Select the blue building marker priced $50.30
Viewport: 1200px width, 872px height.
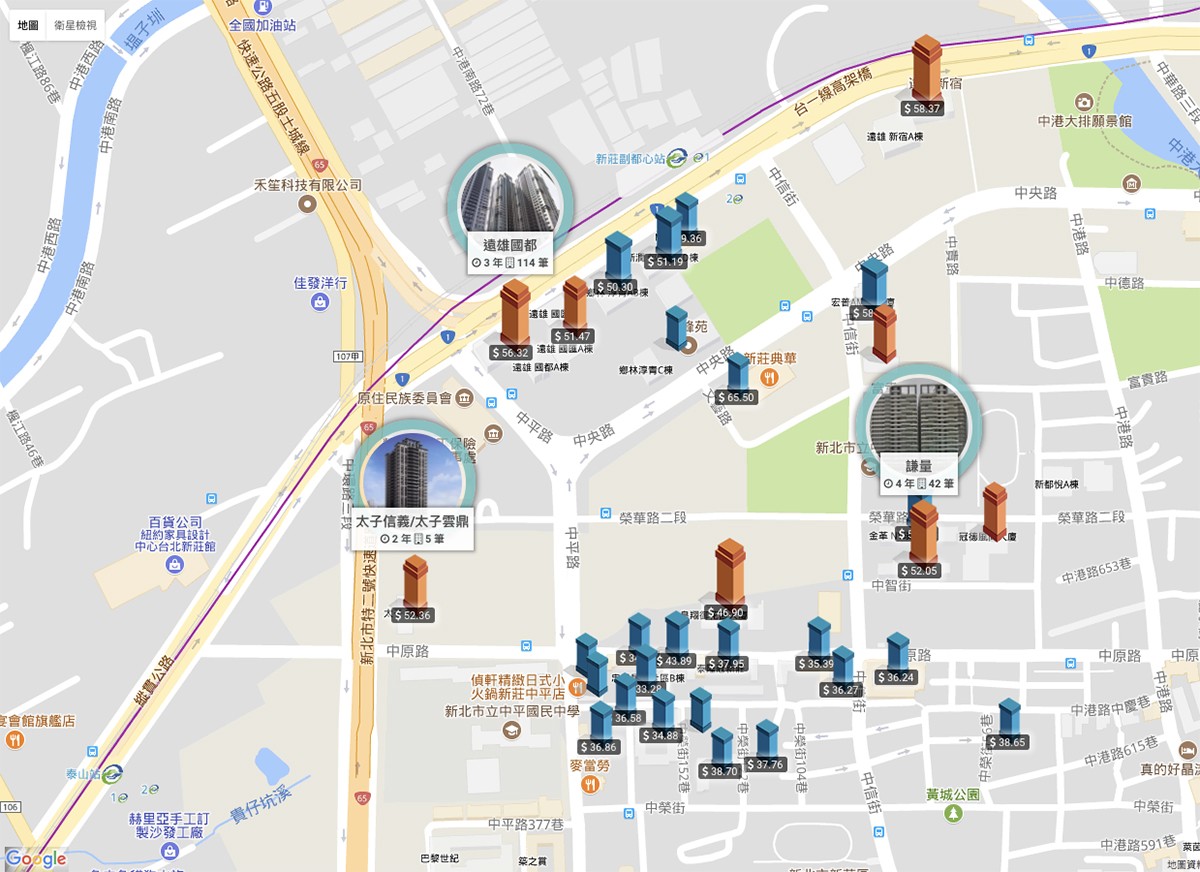coord(618,263)
